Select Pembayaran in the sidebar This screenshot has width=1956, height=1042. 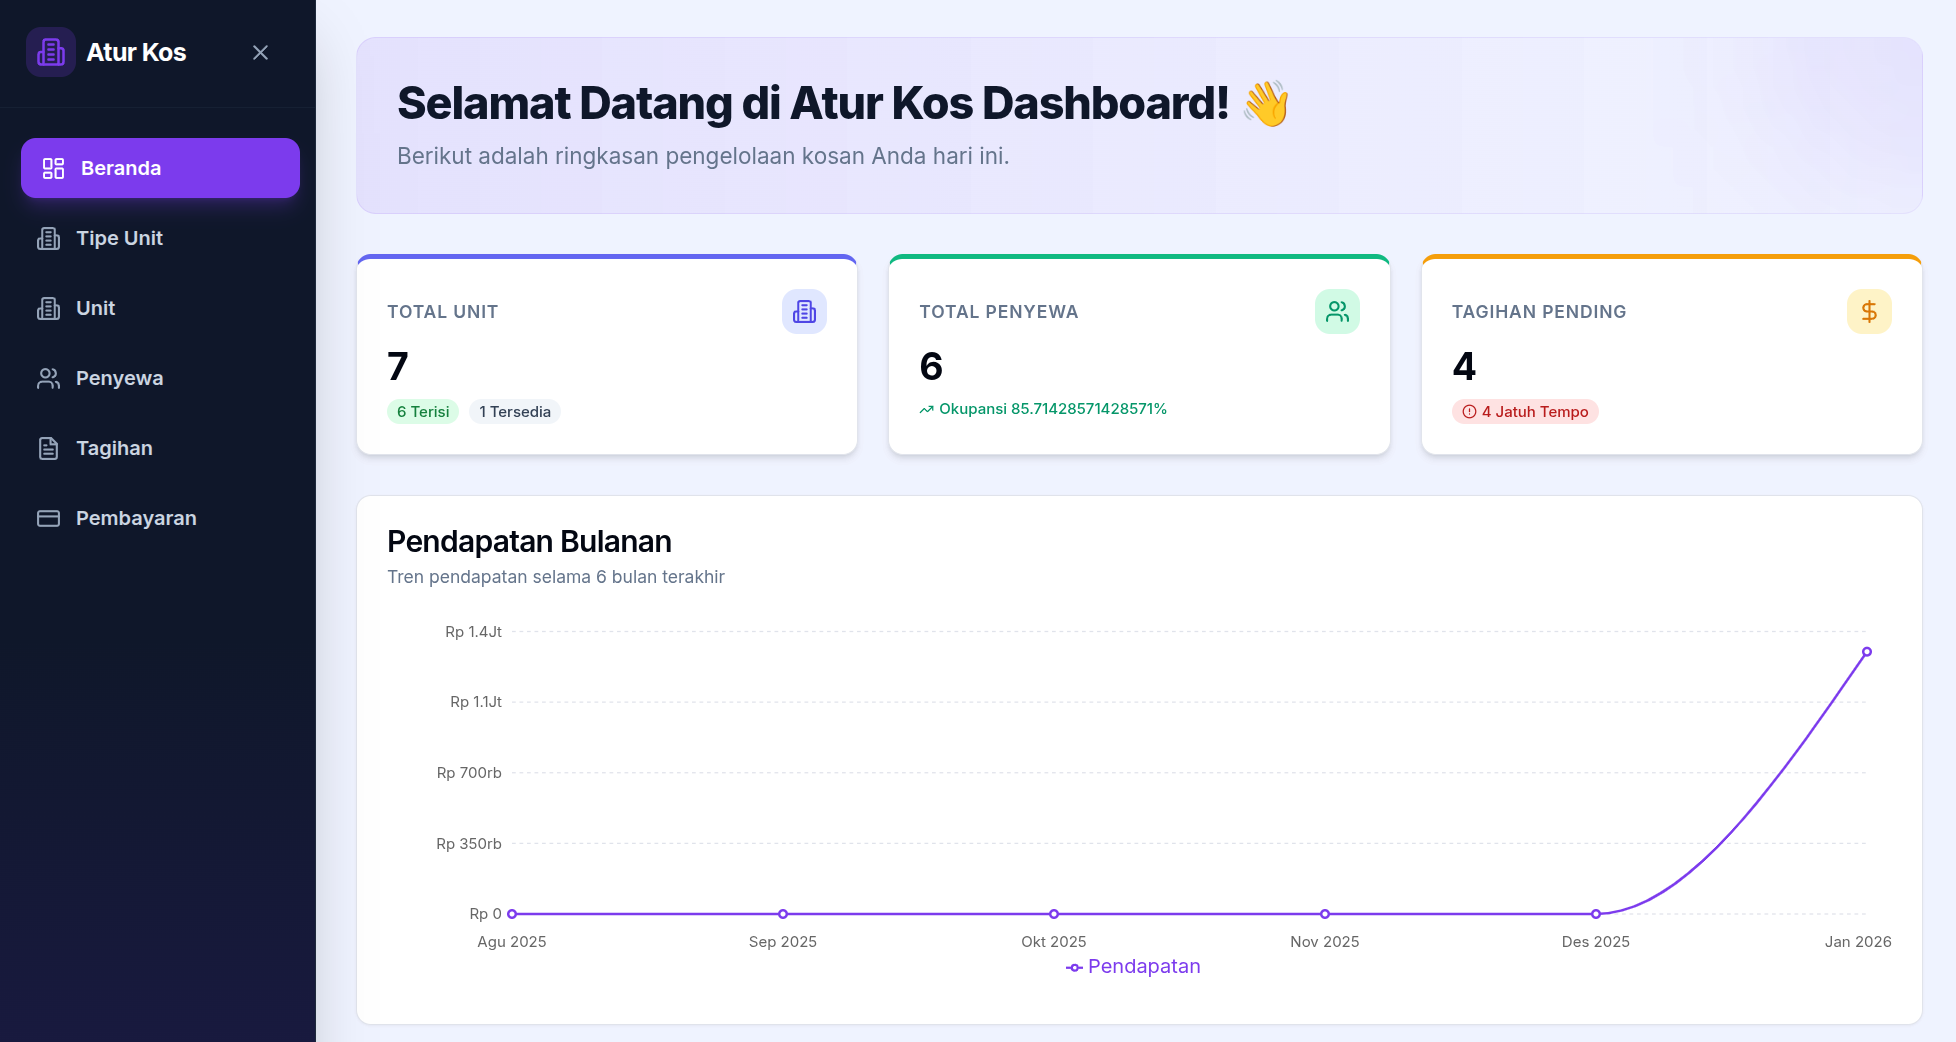[x=136, y=518]
